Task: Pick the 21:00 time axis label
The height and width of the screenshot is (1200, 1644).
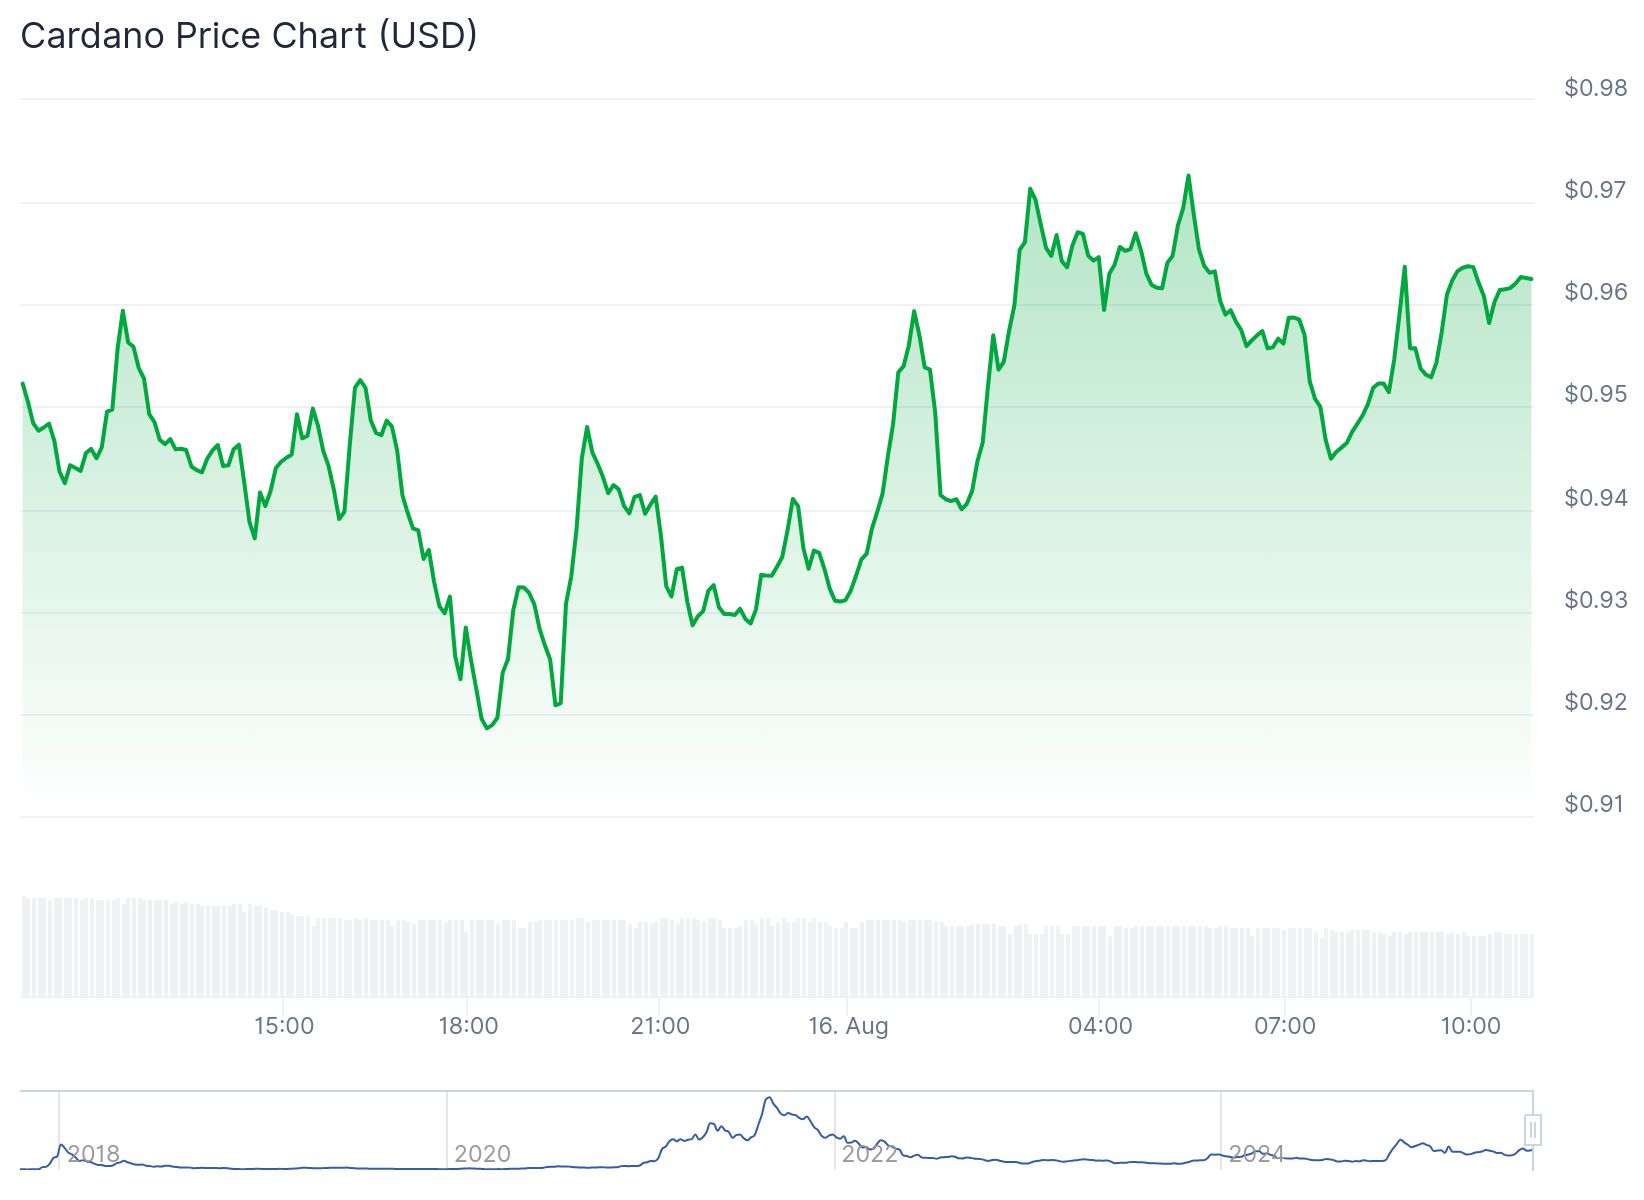Action: tap(660, 1026)
